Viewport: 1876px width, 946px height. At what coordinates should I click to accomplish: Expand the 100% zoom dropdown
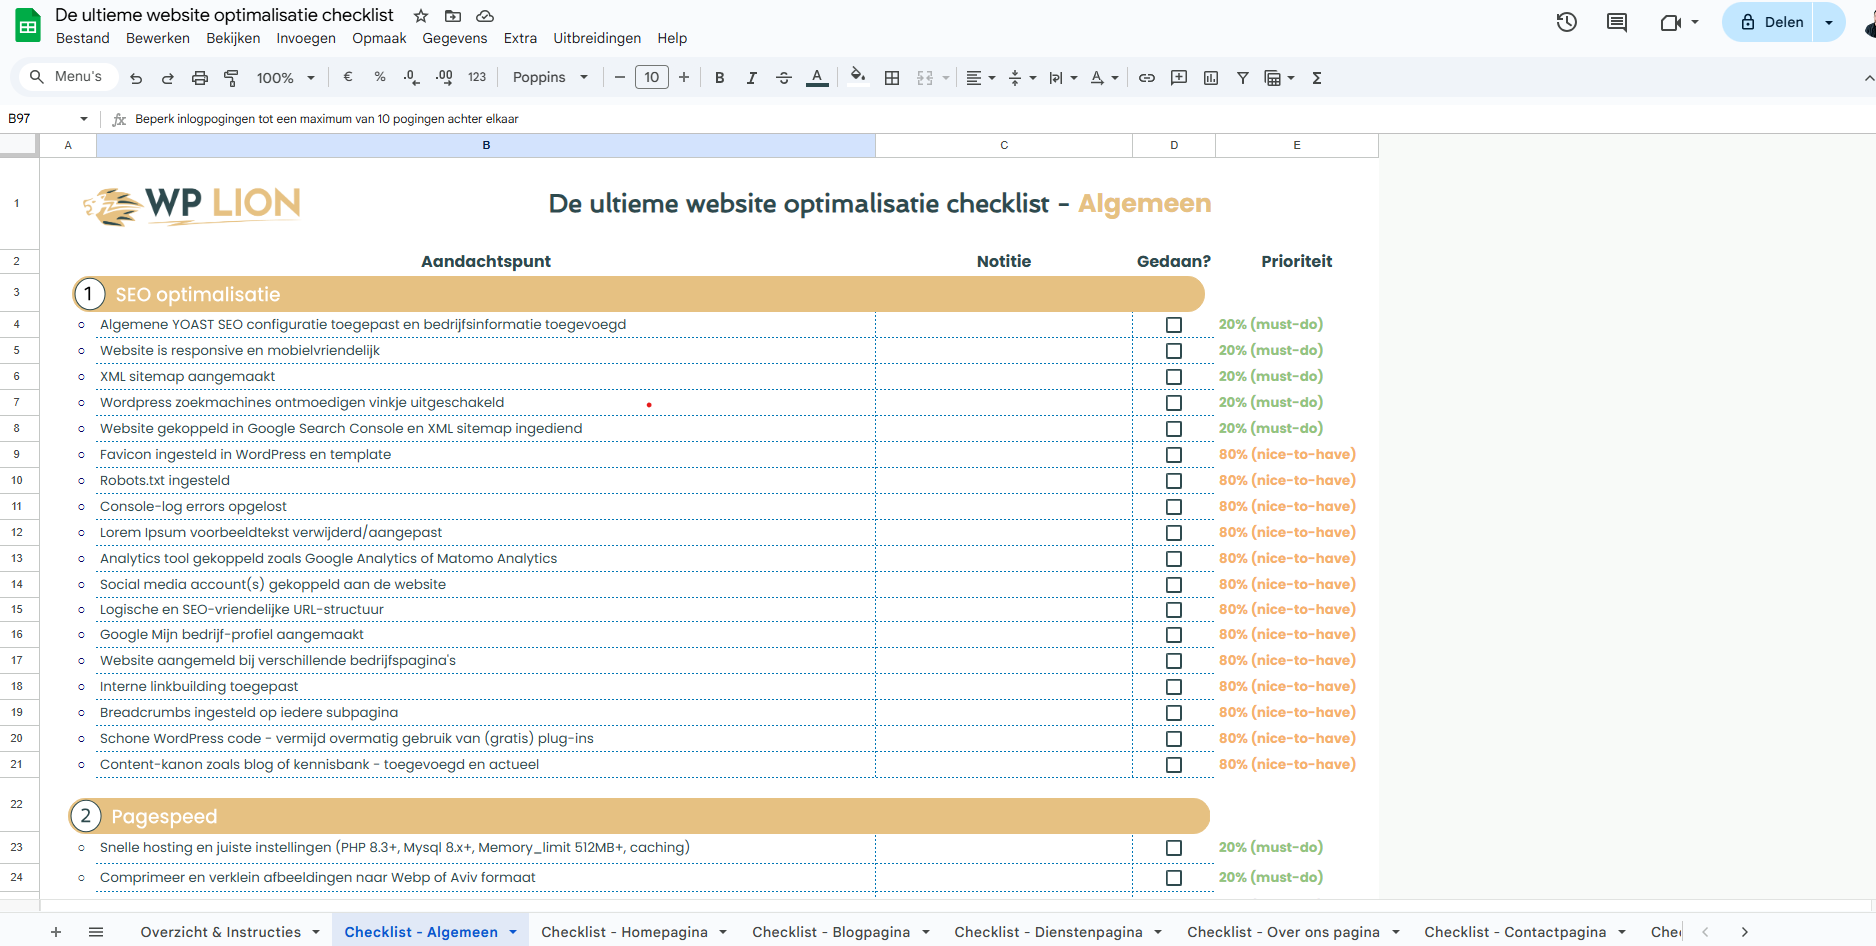[x=285, y=78]
